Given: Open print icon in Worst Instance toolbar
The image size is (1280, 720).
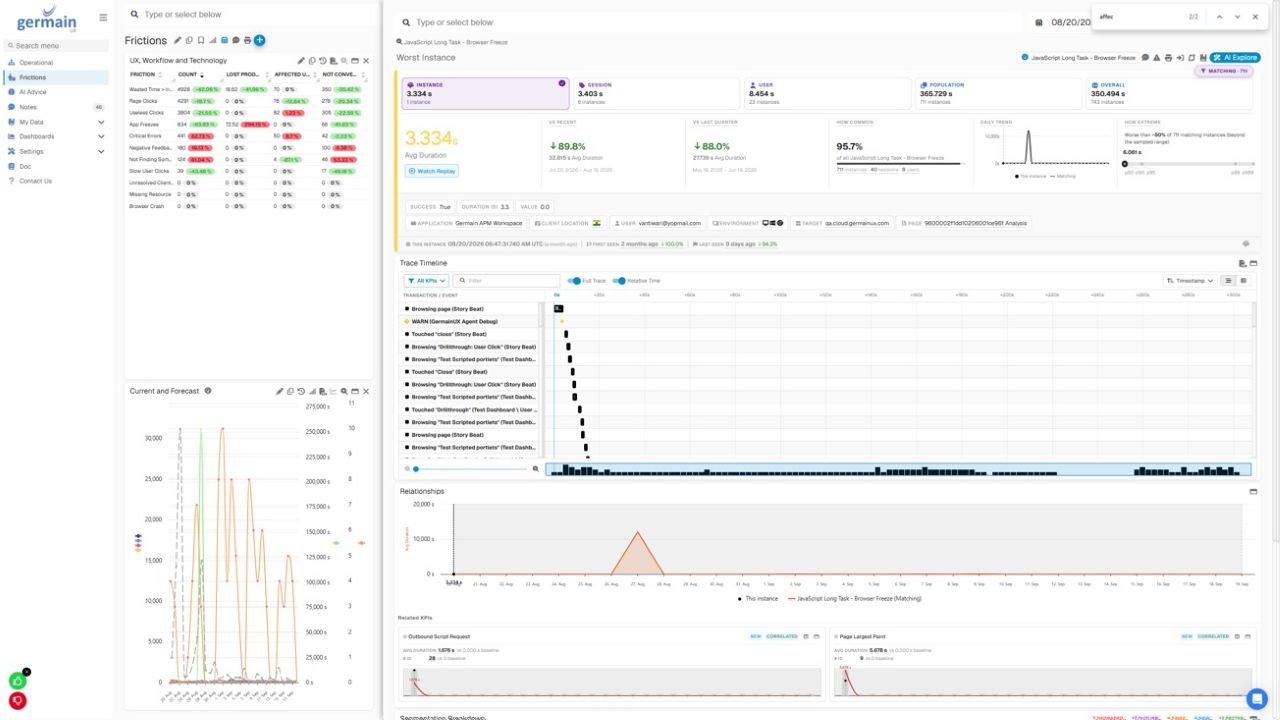Looking at the screenshot, I should (x=1168, y=58).
